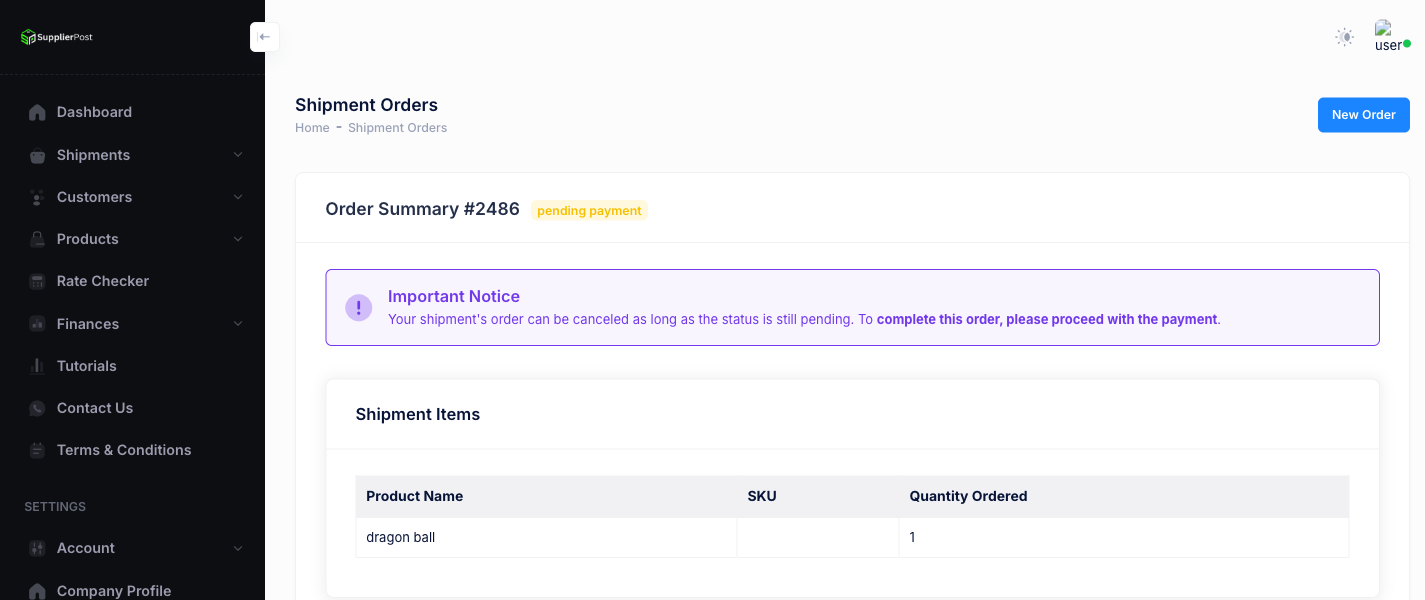Click the Shipments box icon

tap(36, 155)
